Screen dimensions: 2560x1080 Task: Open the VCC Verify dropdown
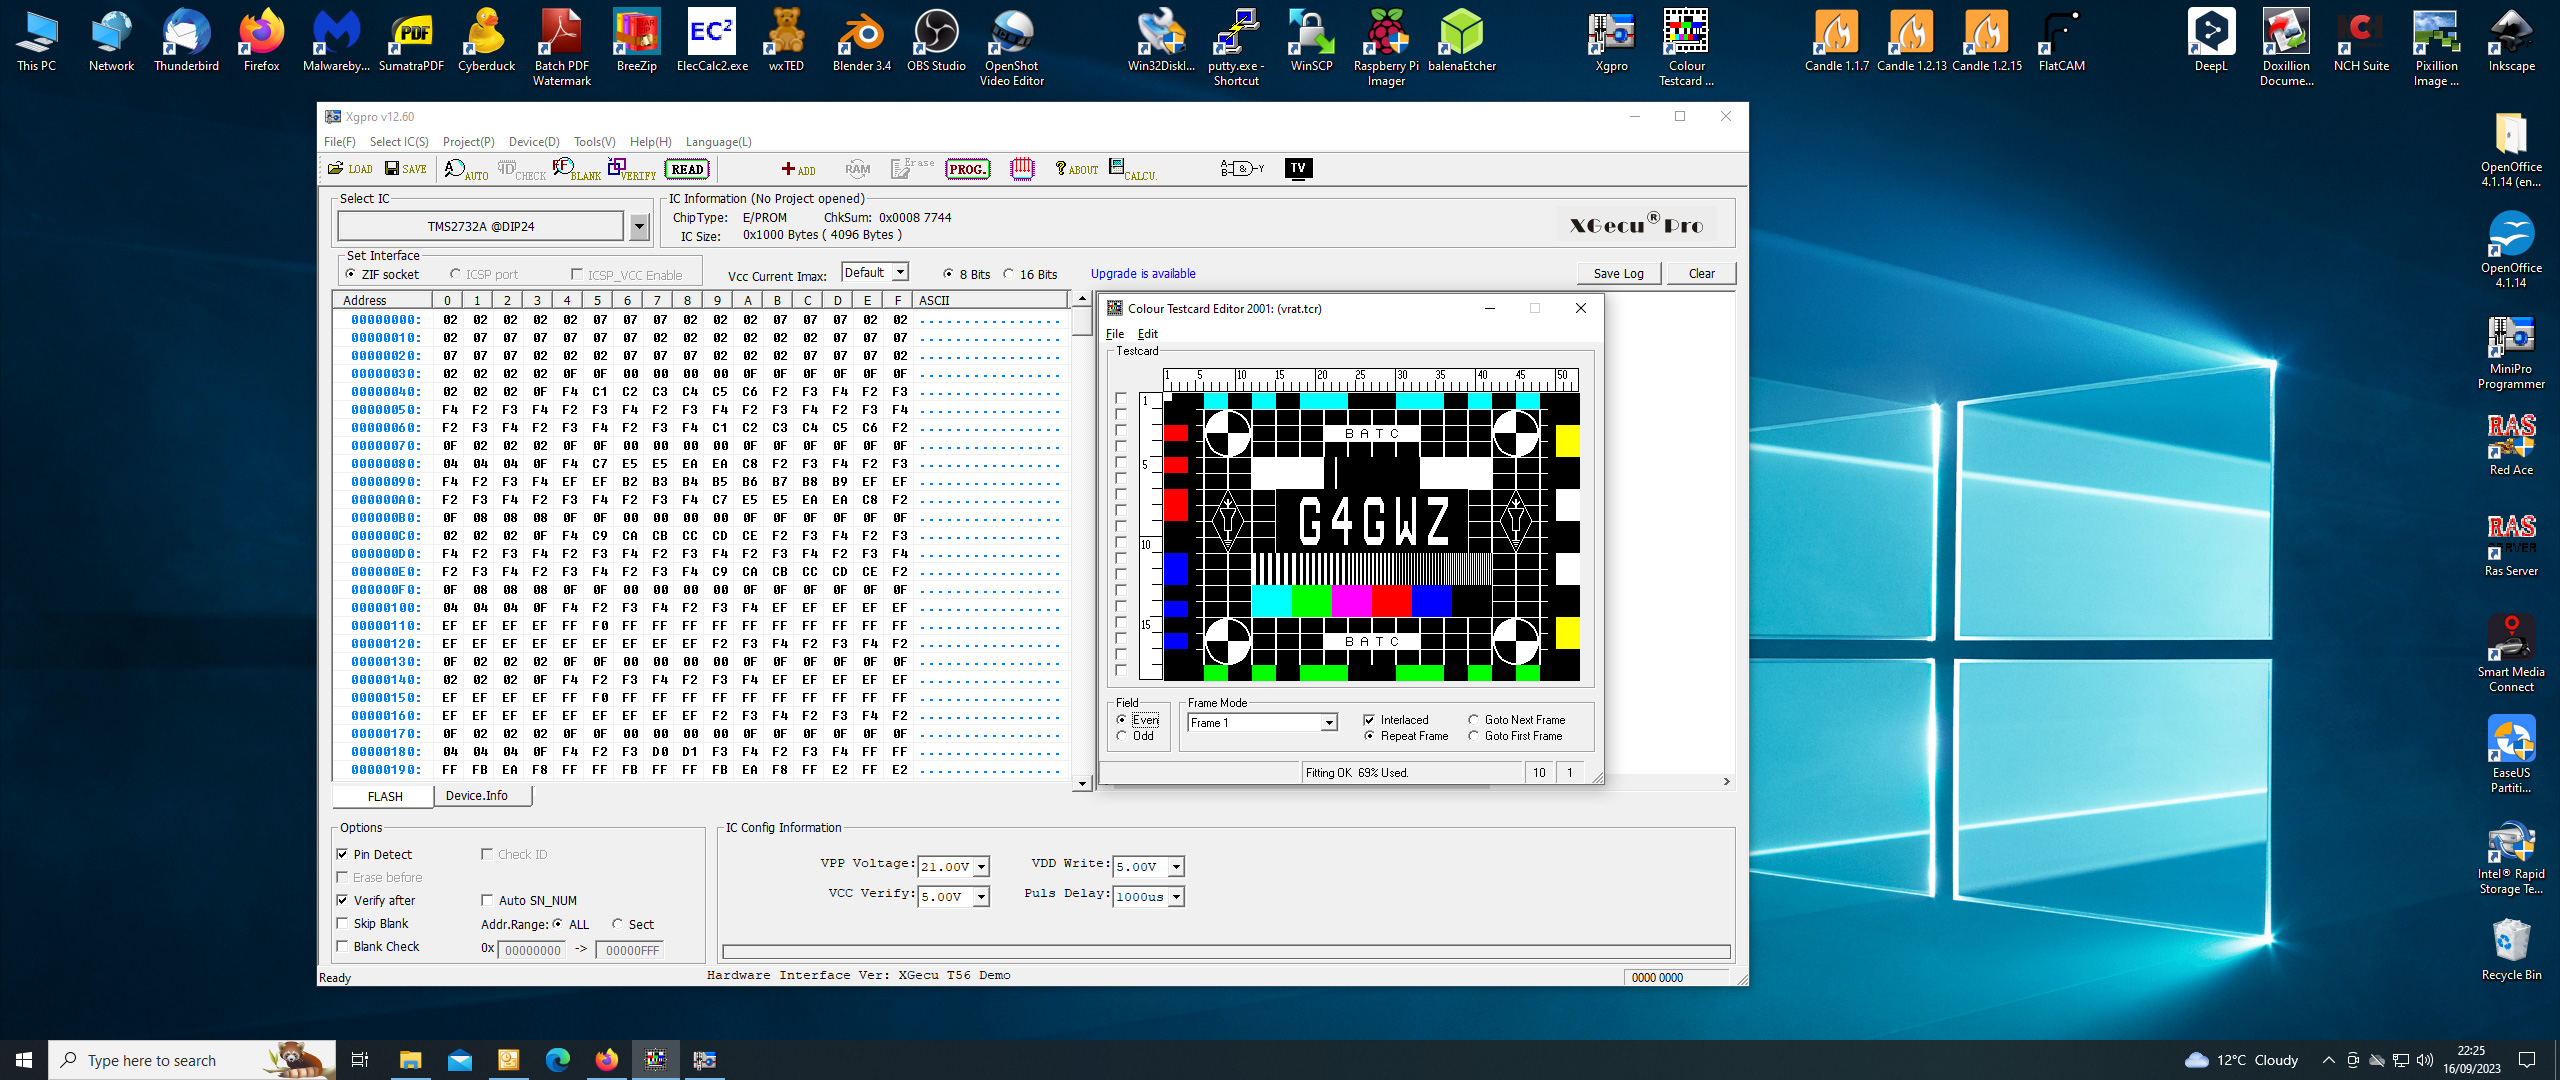click(982, 897)
